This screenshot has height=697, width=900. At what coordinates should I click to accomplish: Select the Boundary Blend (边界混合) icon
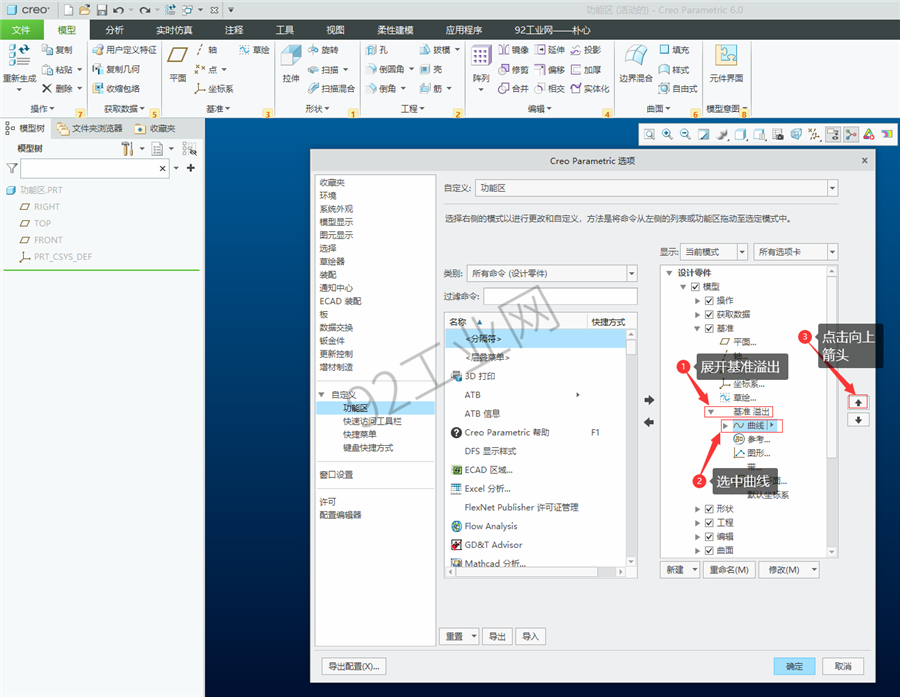click(x=635, y=56)
